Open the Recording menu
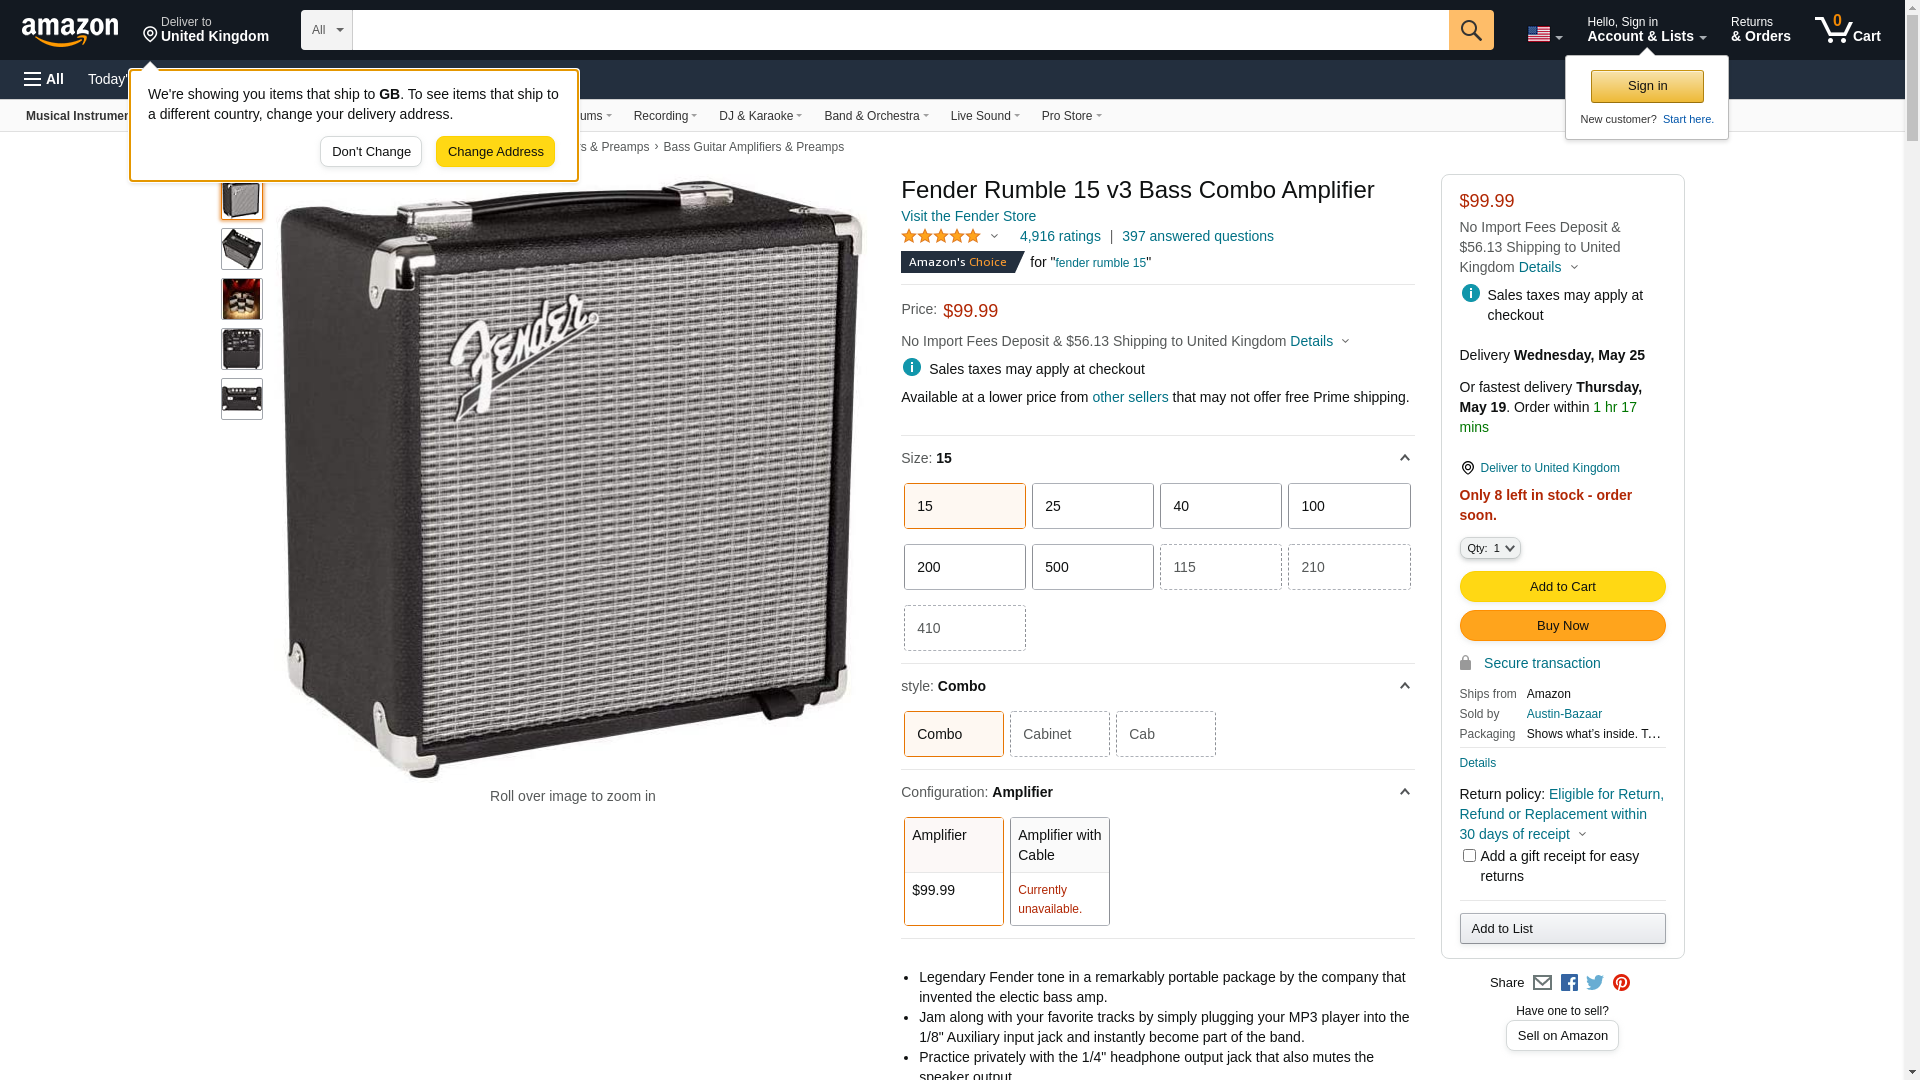The height and width of the screenshot is (1080, 1920). 665,116
